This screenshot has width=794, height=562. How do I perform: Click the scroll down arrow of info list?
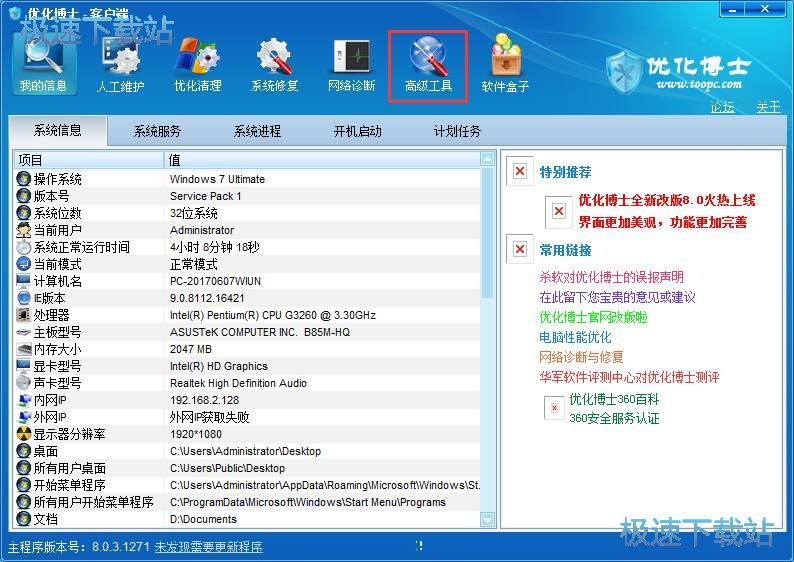(x=488, y=519)
